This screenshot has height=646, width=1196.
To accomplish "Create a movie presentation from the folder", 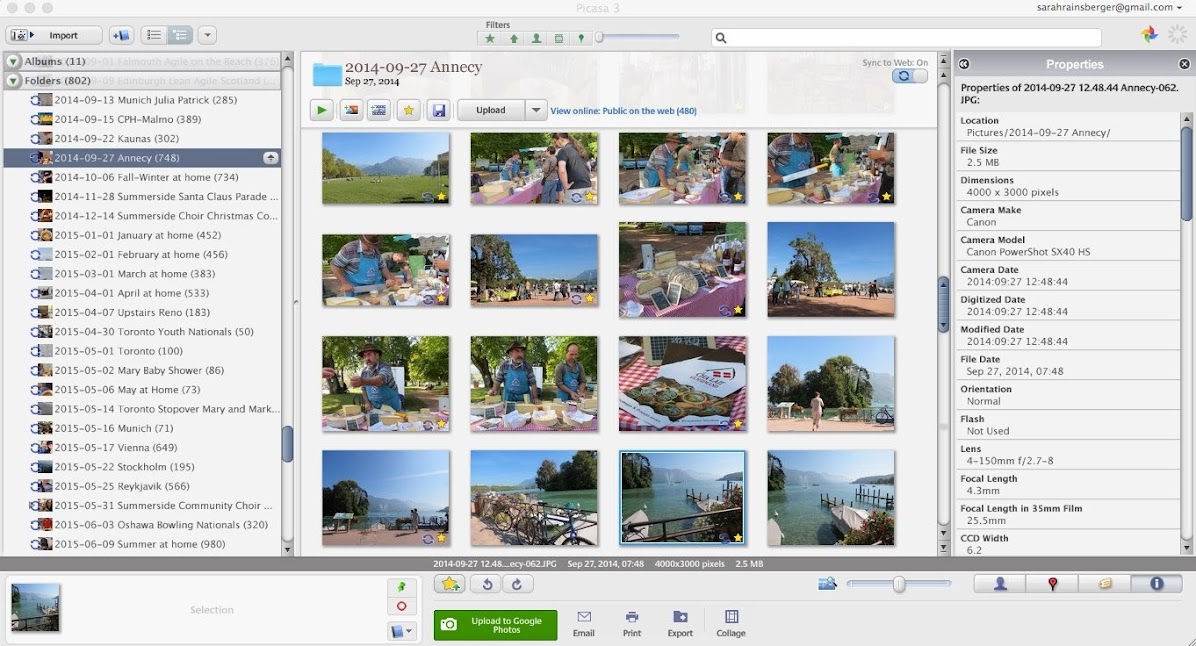I will [x=378, y=111].
